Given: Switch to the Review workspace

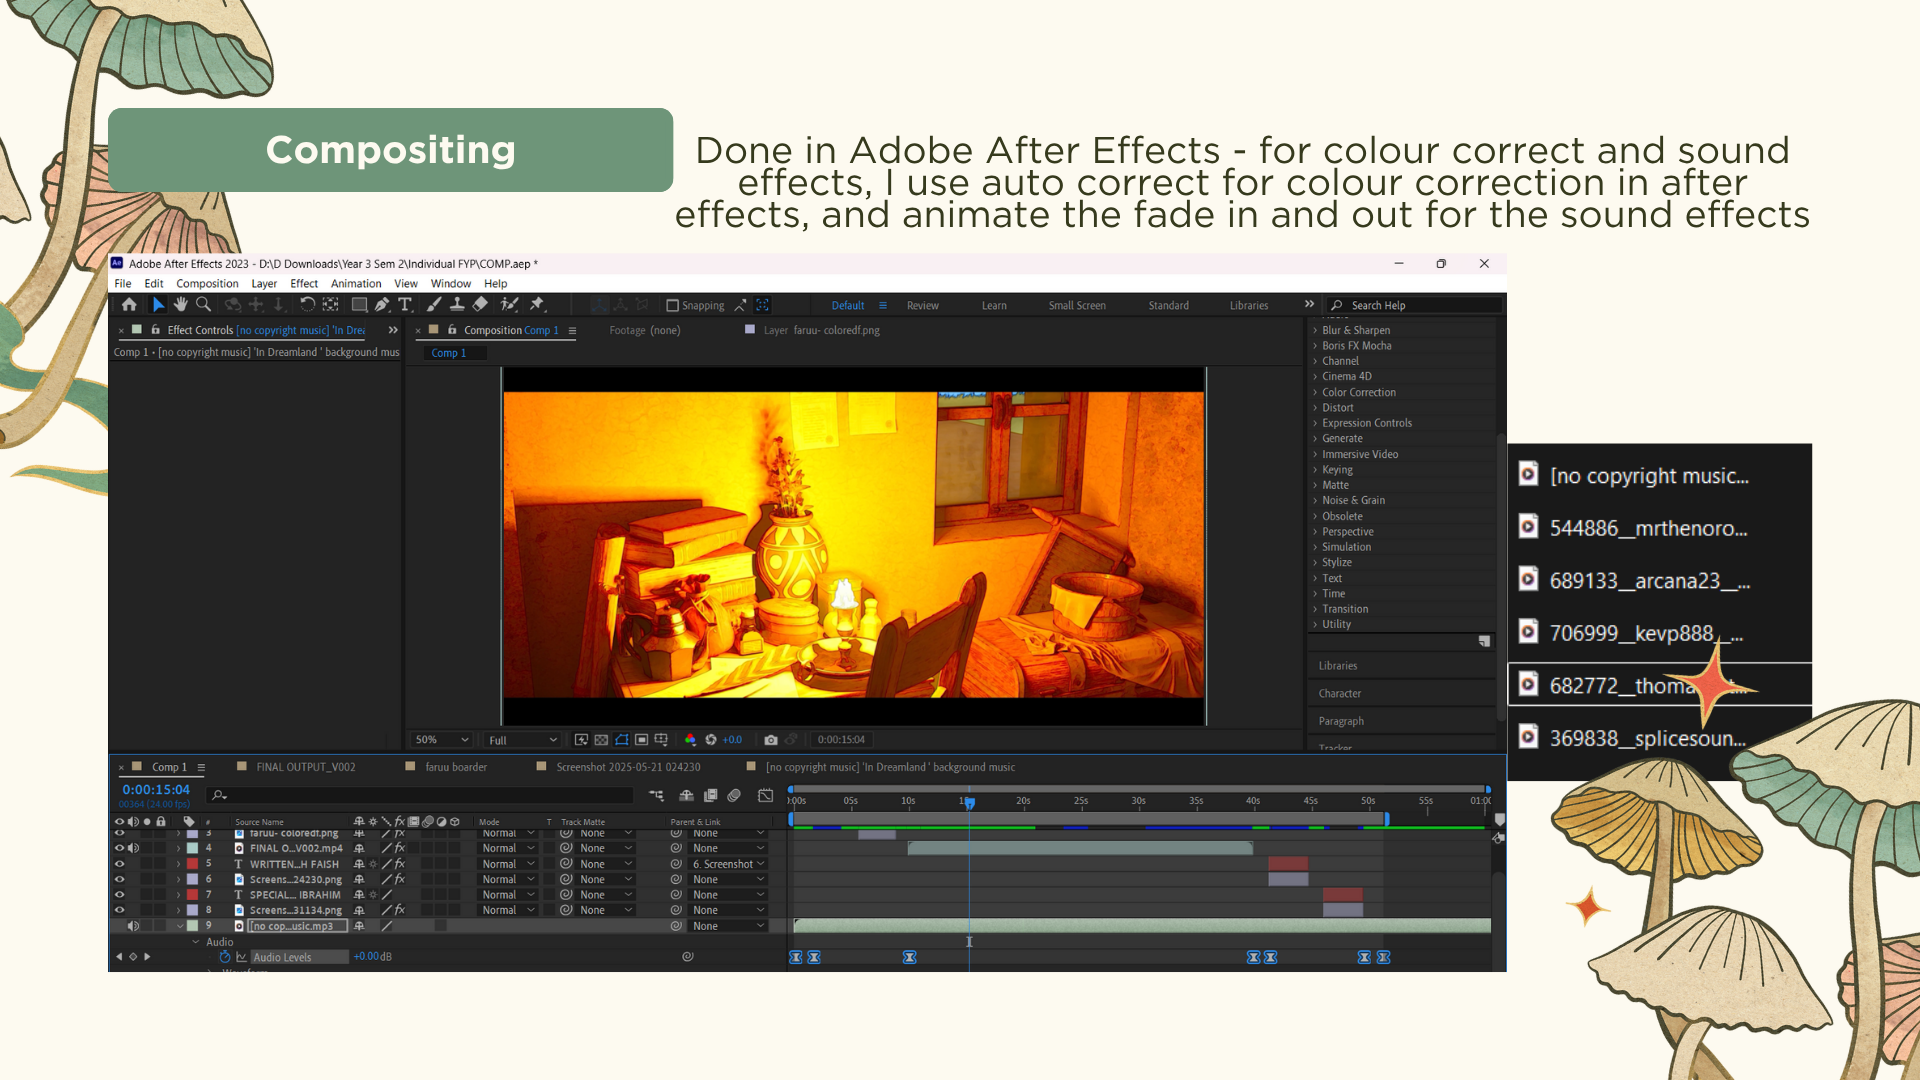Looking at the screenshot, I should coord(922,306).
